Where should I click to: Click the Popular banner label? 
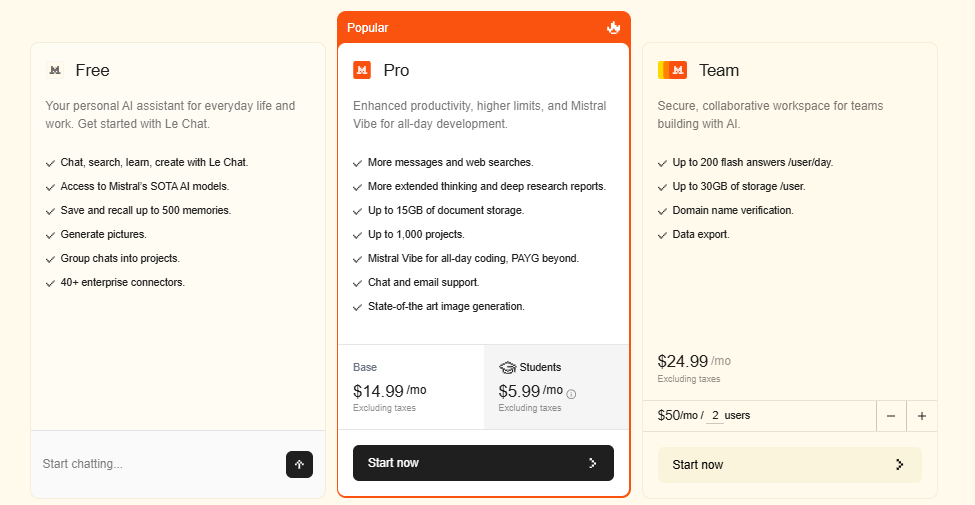(x=367, y=27)
